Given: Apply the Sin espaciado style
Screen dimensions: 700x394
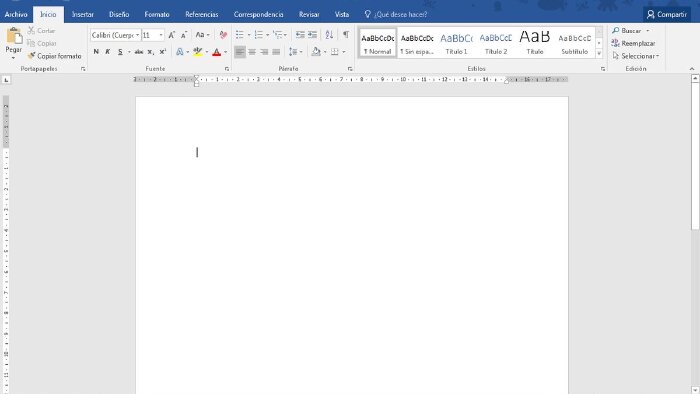Looking at the screenshot, I should 417,43.
